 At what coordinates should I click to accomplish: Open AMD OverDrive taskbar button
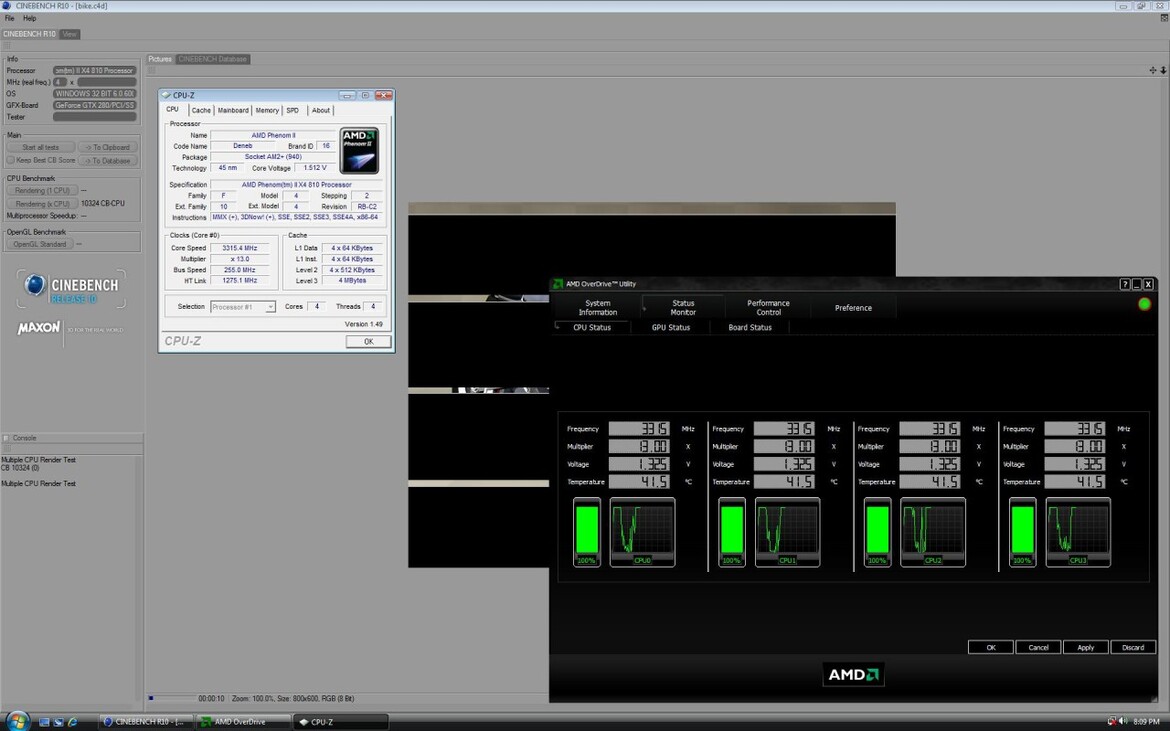(x=243, y=722)
